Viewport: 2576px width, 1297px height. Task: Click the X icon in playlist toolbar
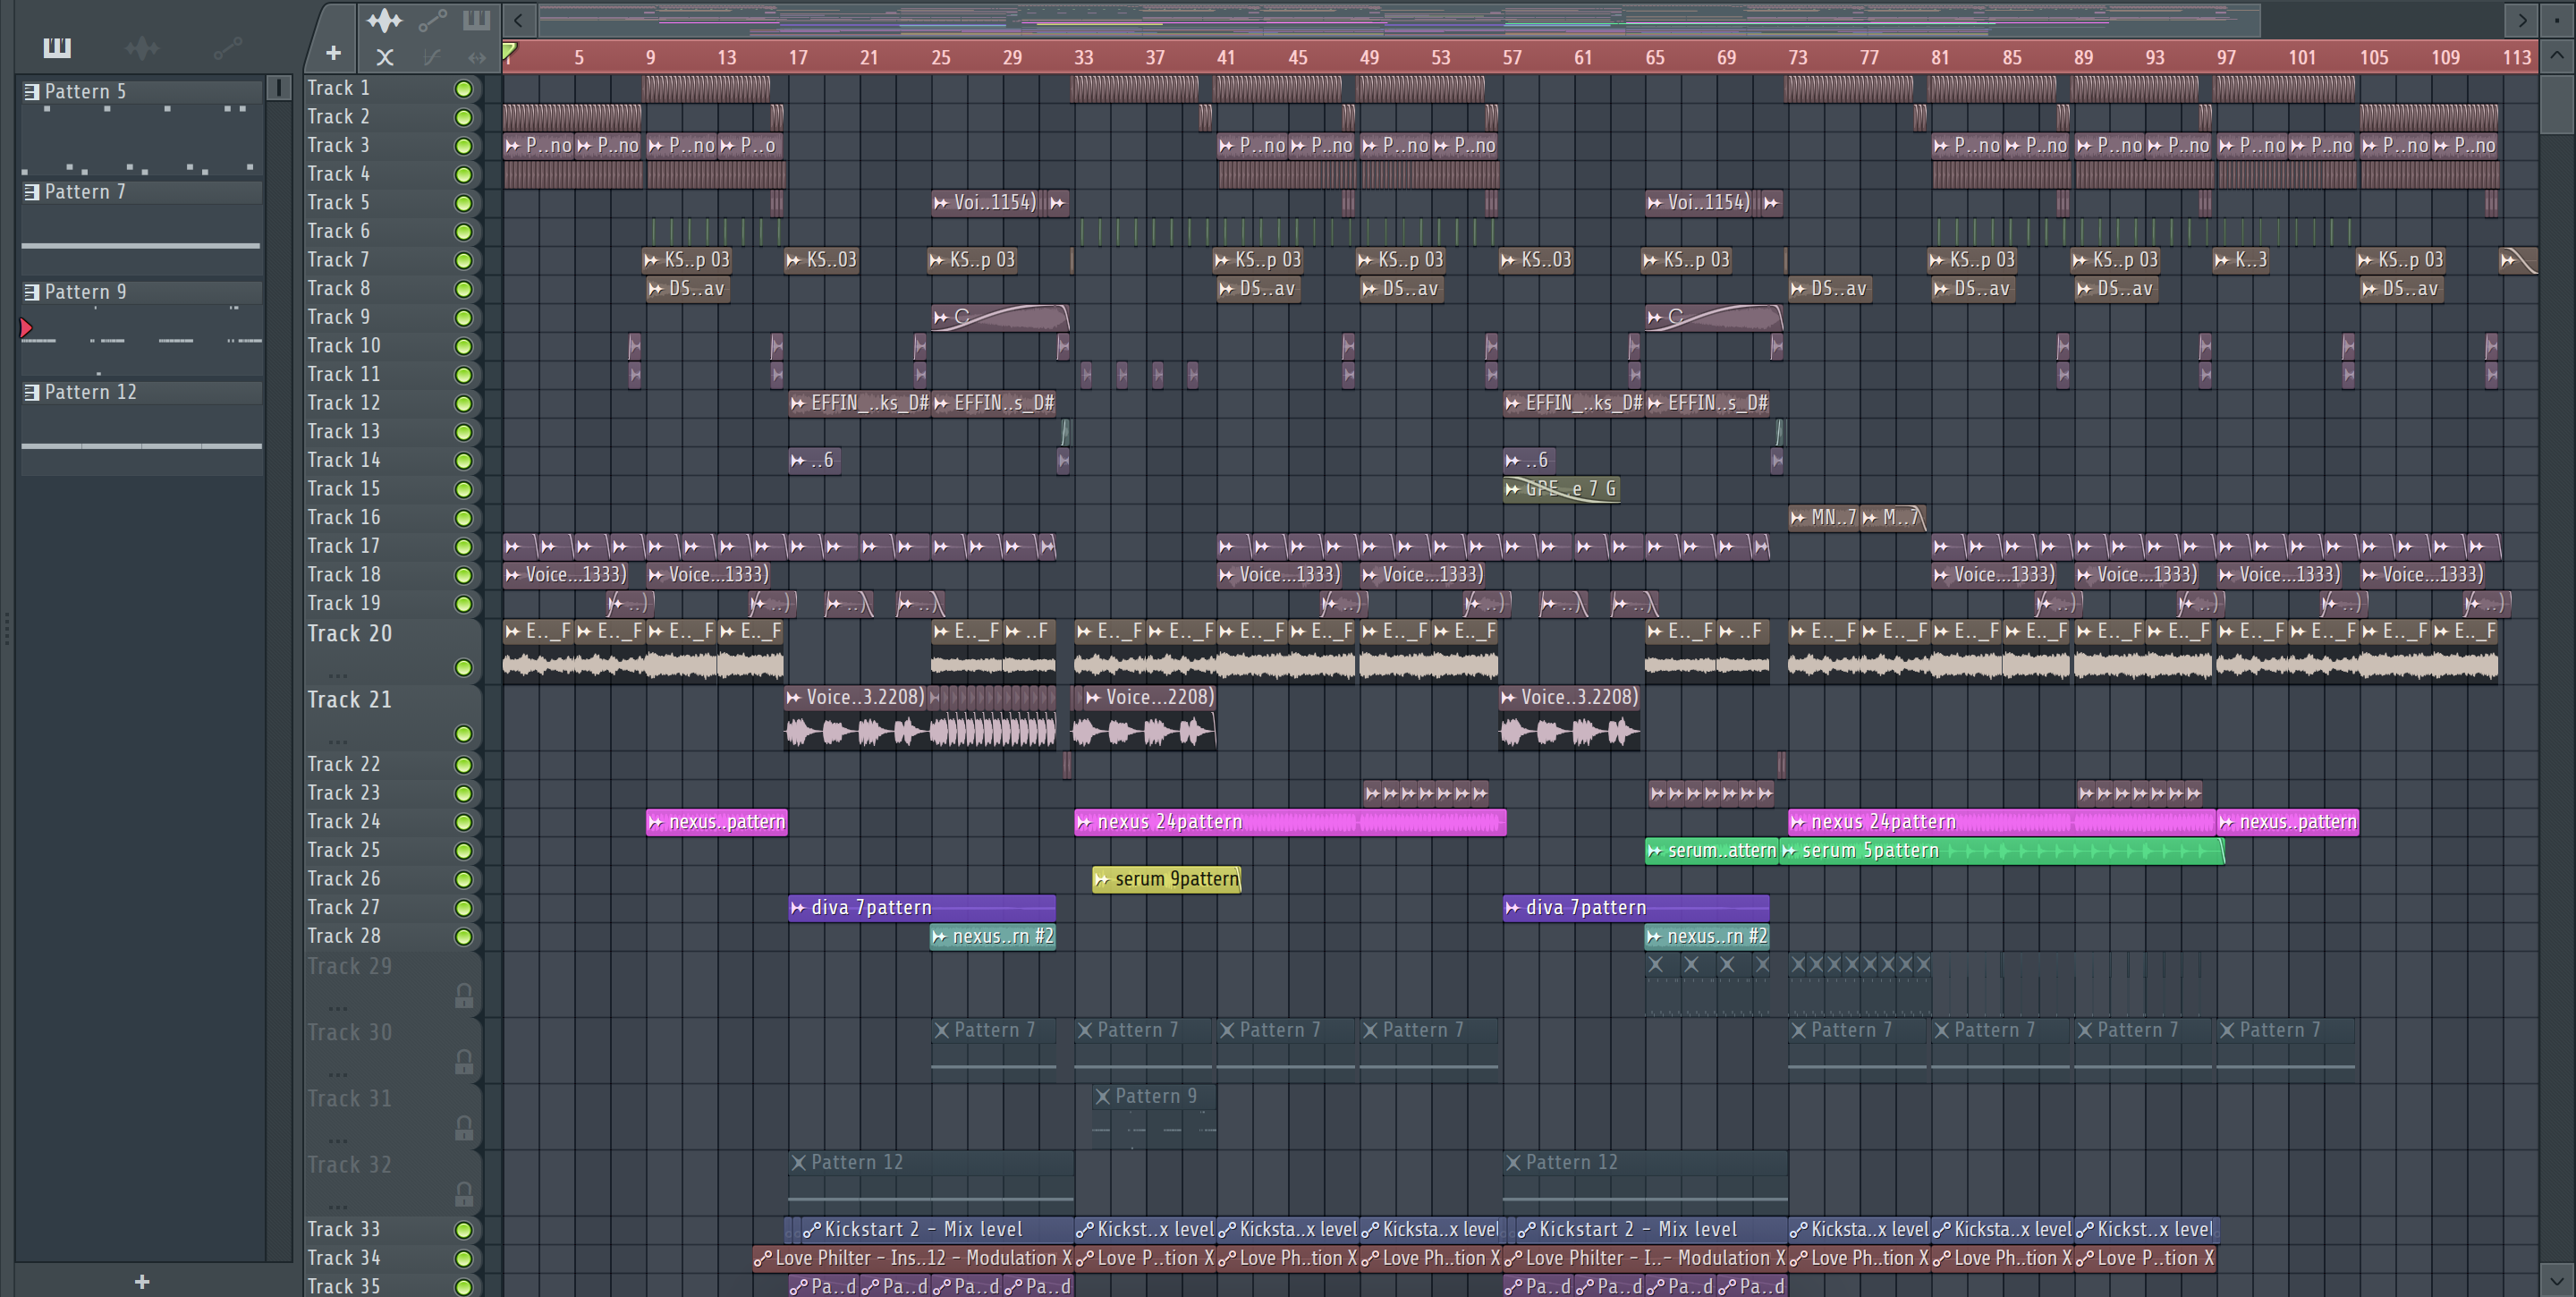384,57
